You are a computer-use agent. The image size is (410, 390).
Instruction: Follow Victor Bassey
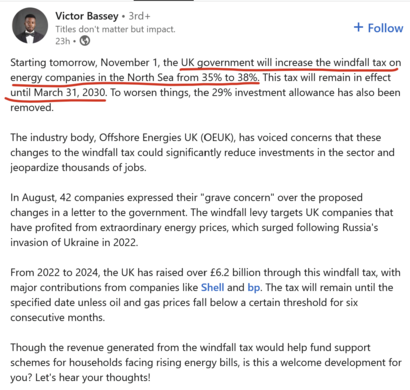378,28
